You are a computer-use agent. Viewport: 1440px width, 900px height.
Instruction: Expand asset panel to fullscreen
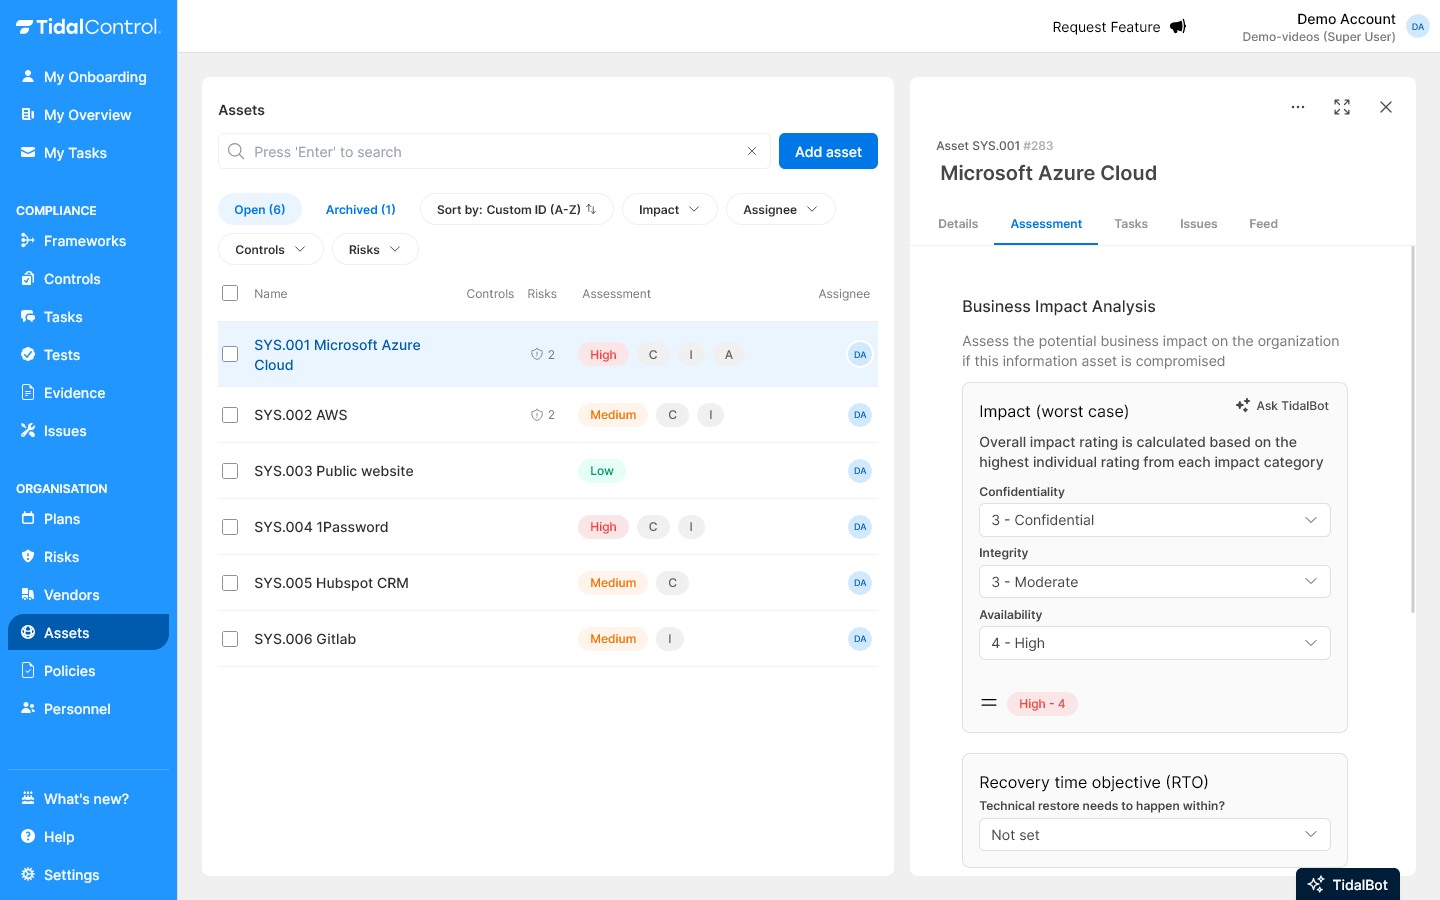[x=1342, y=107]
